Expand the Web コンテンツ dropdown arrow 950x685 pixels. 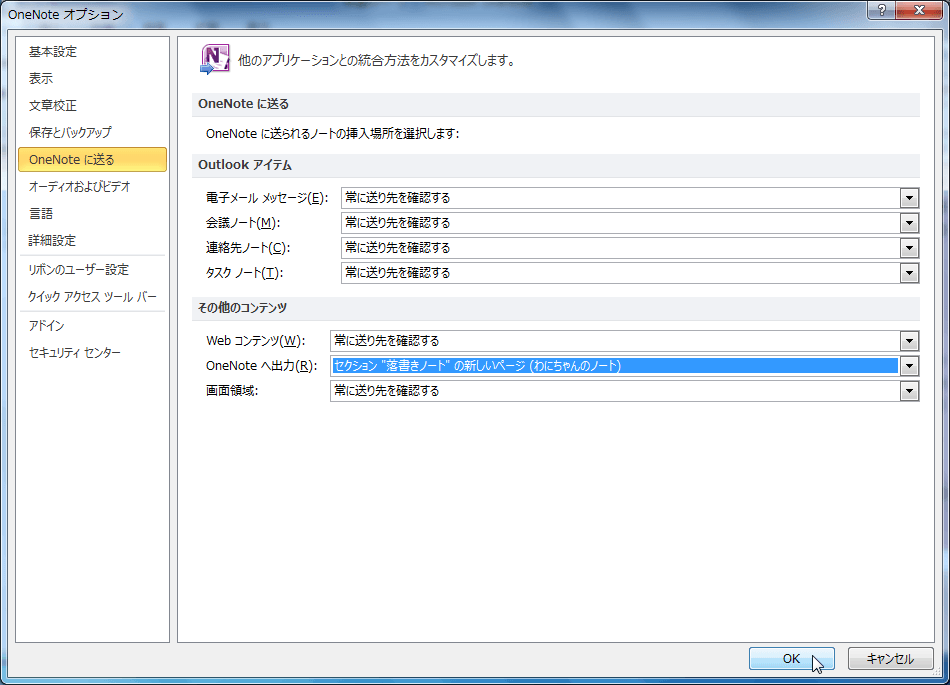click(x=909, y=341)
